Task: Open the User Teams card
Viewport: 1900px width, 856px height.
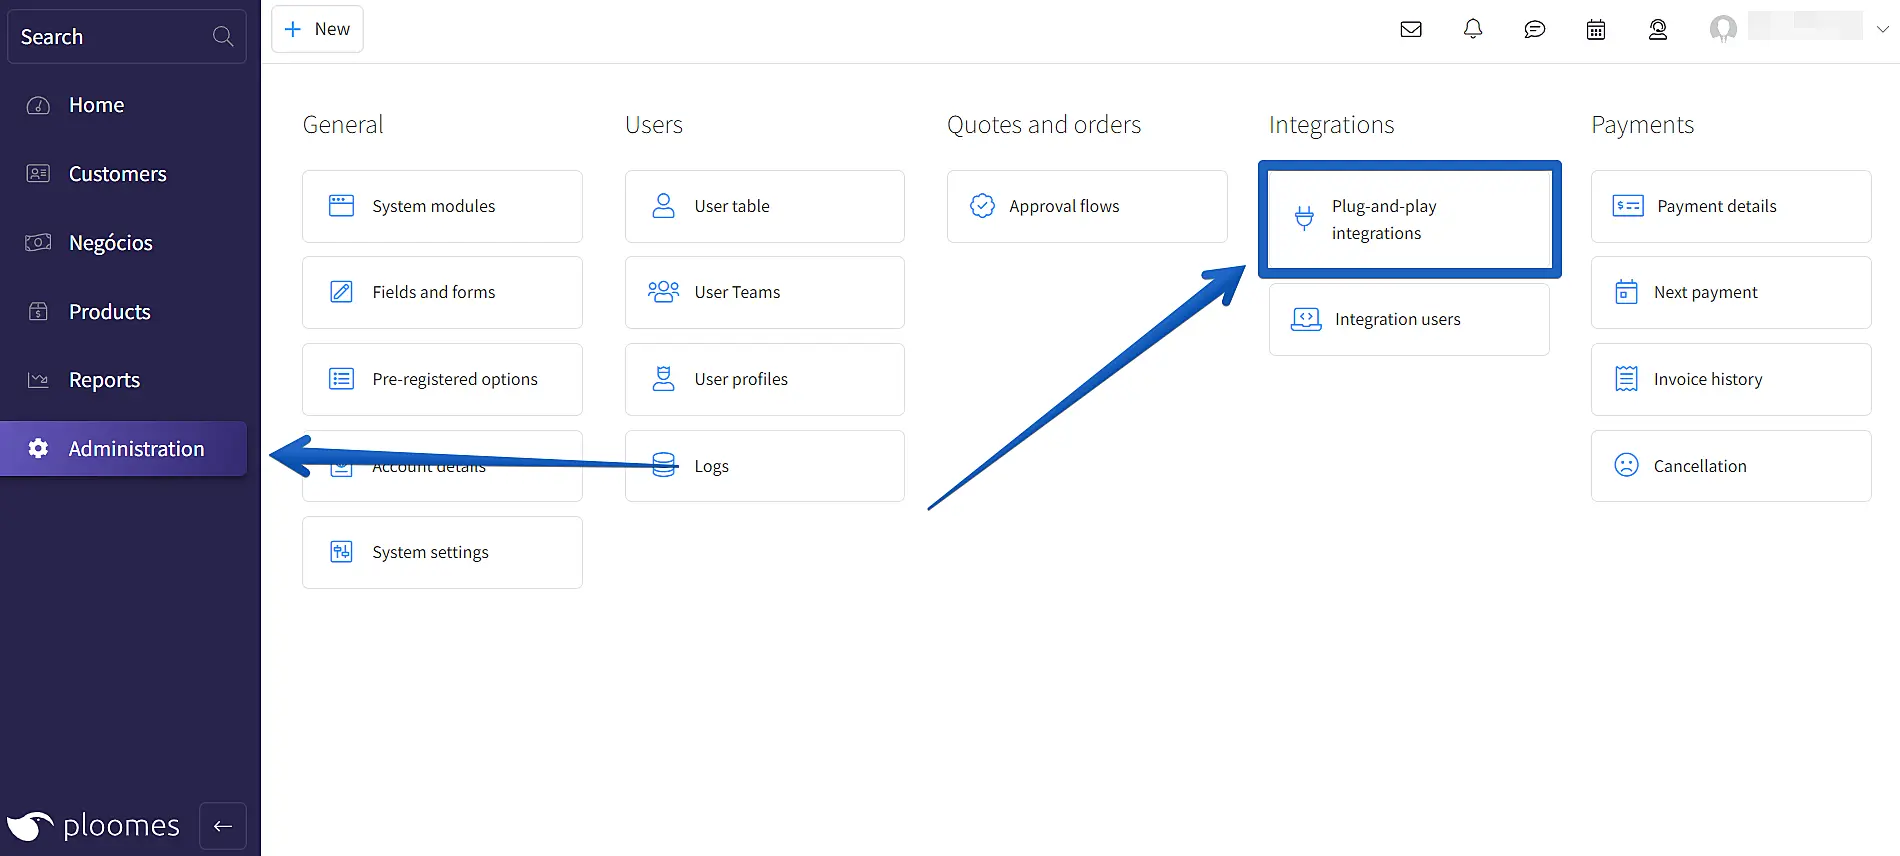Action: pos(764,292)
